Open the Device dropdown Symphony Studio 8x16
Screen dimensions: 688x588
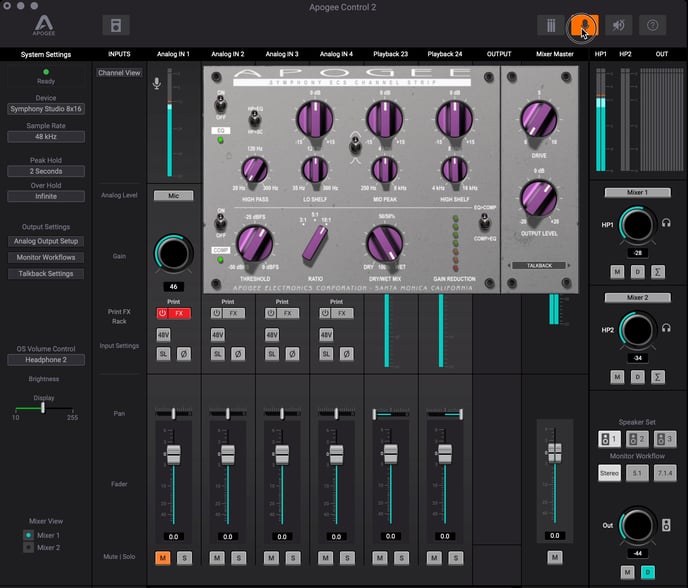tap(46, 109)
